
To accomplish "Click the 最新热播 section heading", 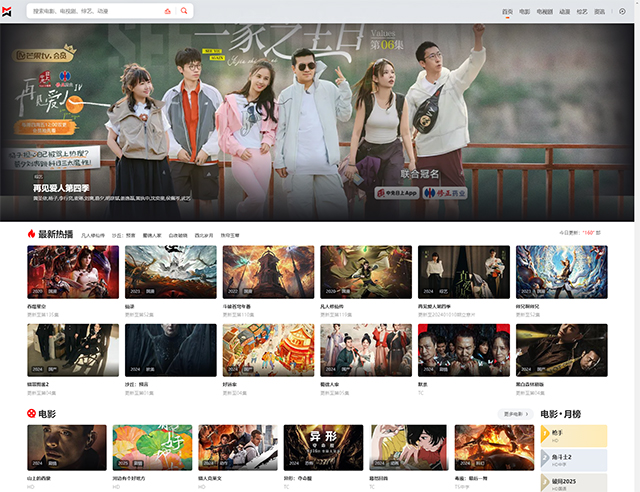I will click(x=56, y=234).
